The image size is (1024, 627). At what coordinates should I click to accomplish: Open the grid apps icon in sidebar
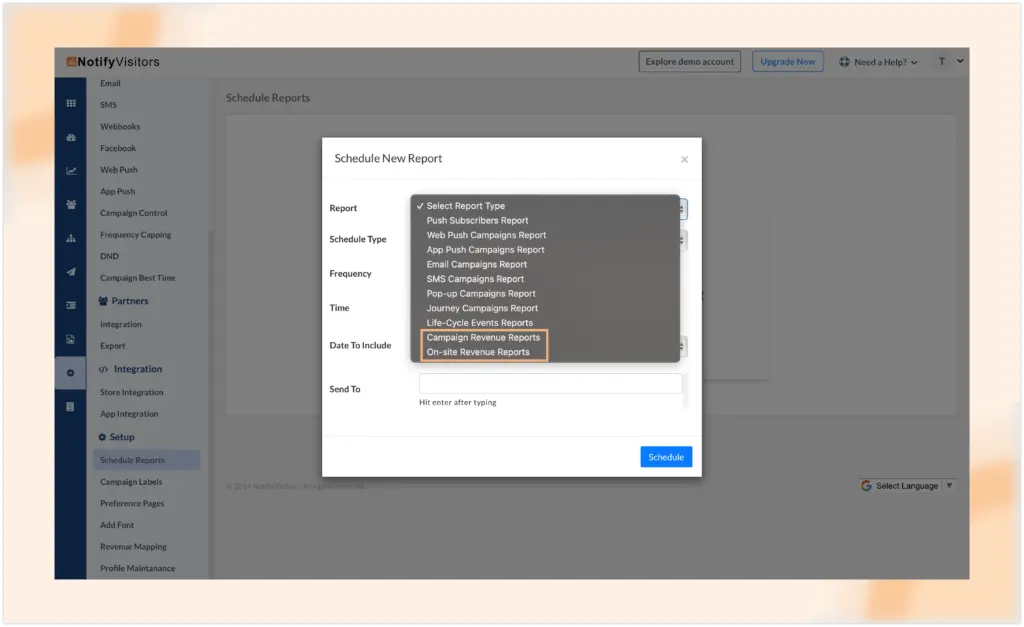pos(71,103)
